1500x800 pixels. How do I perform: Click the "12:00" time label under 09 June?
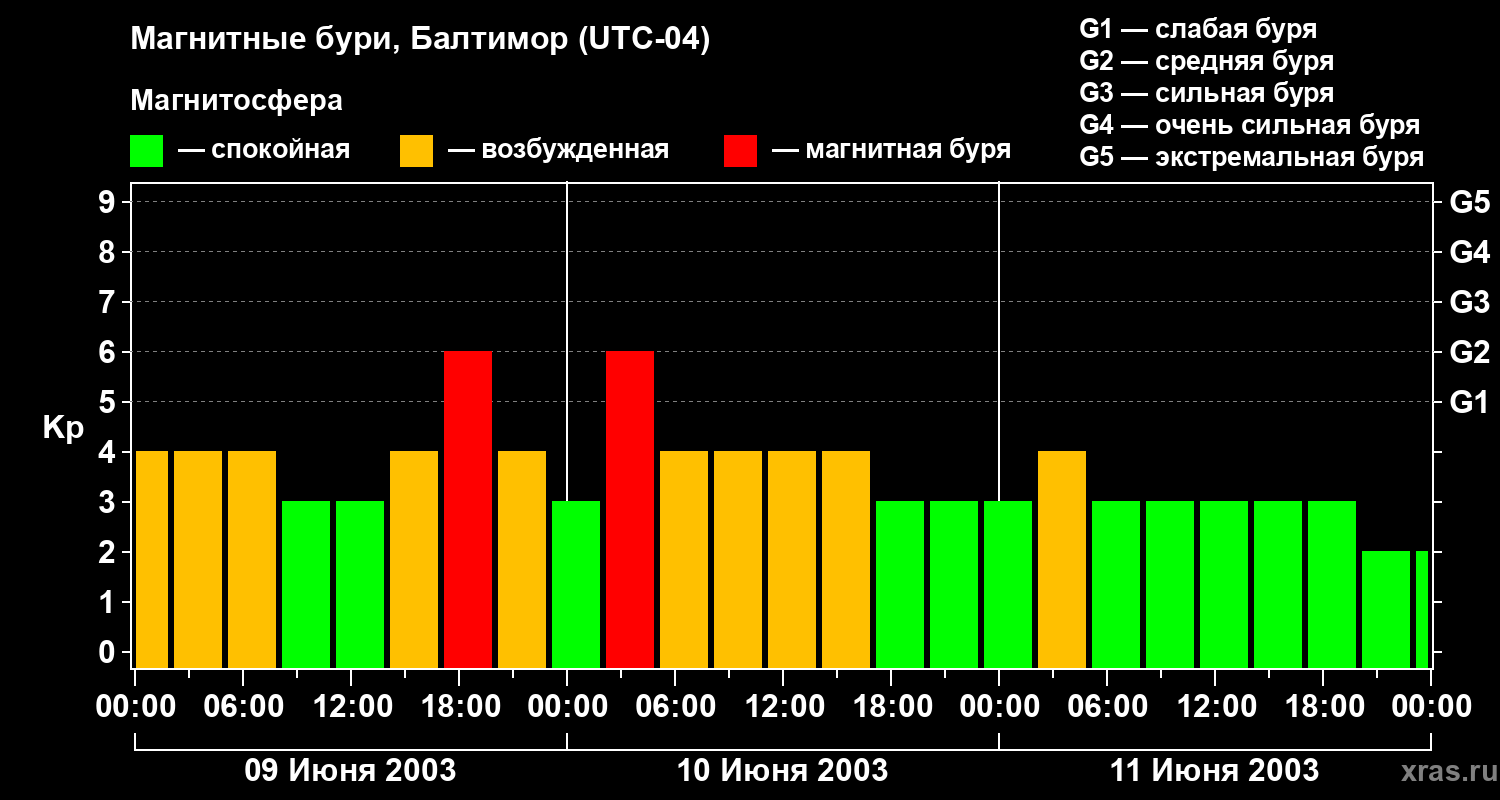pos(351,707)
